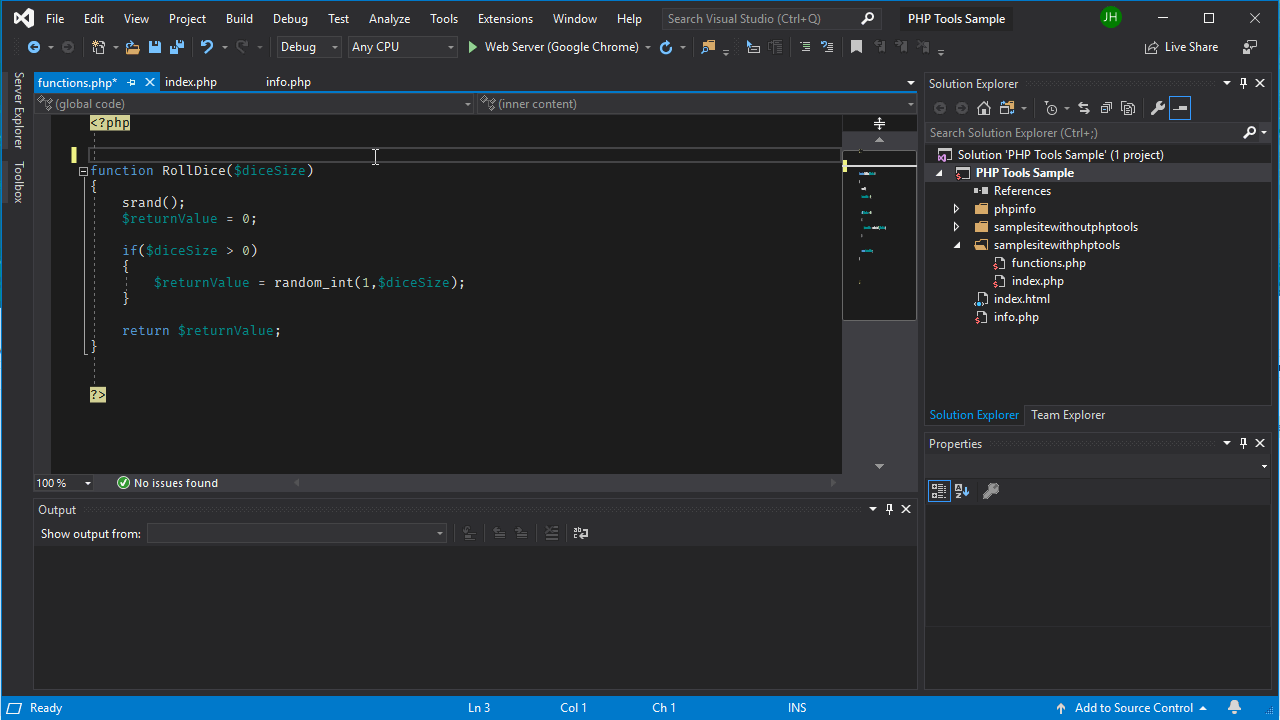Open the Analyze menu
The height and width of the screenshot is (720, 1280).
tap(389, 18)
